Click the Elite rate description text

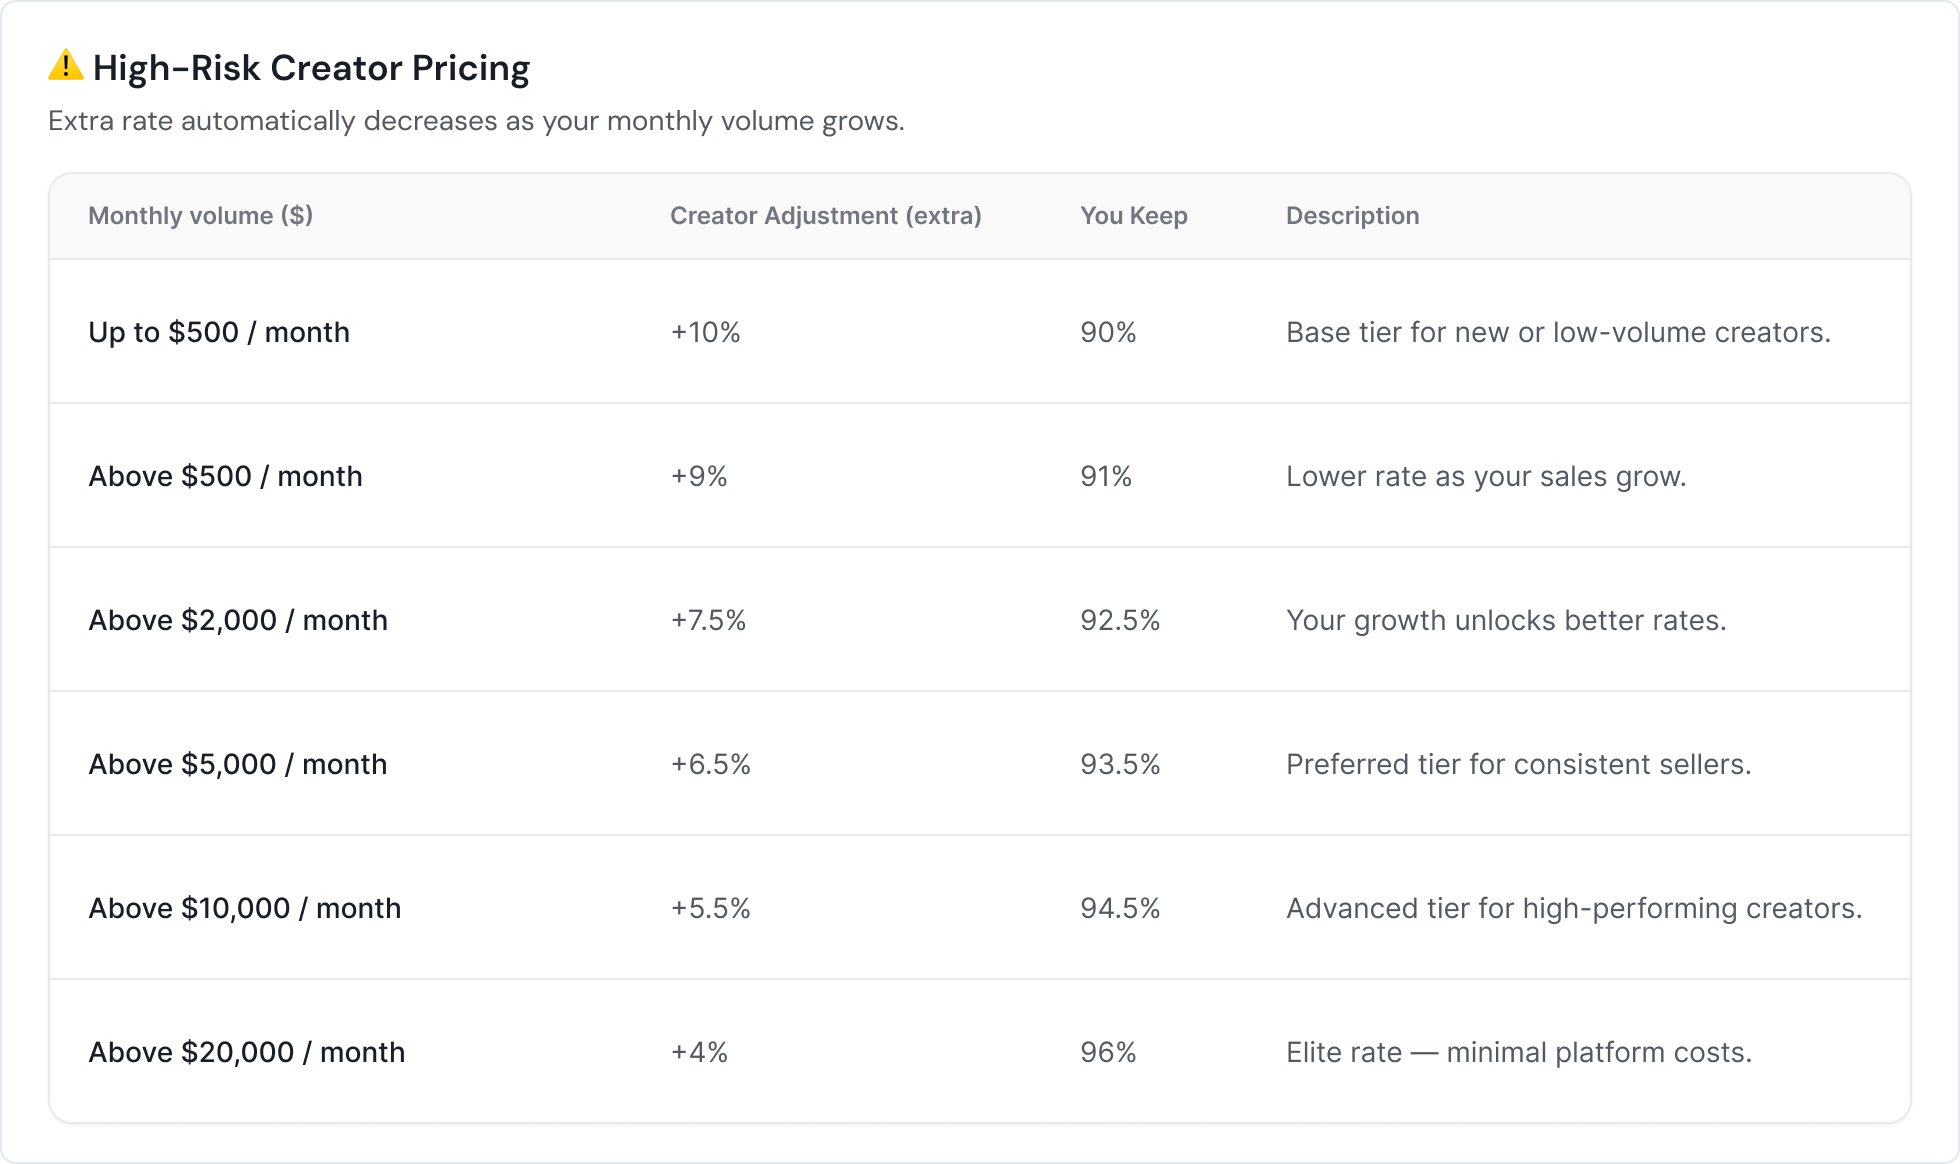1518,1052
